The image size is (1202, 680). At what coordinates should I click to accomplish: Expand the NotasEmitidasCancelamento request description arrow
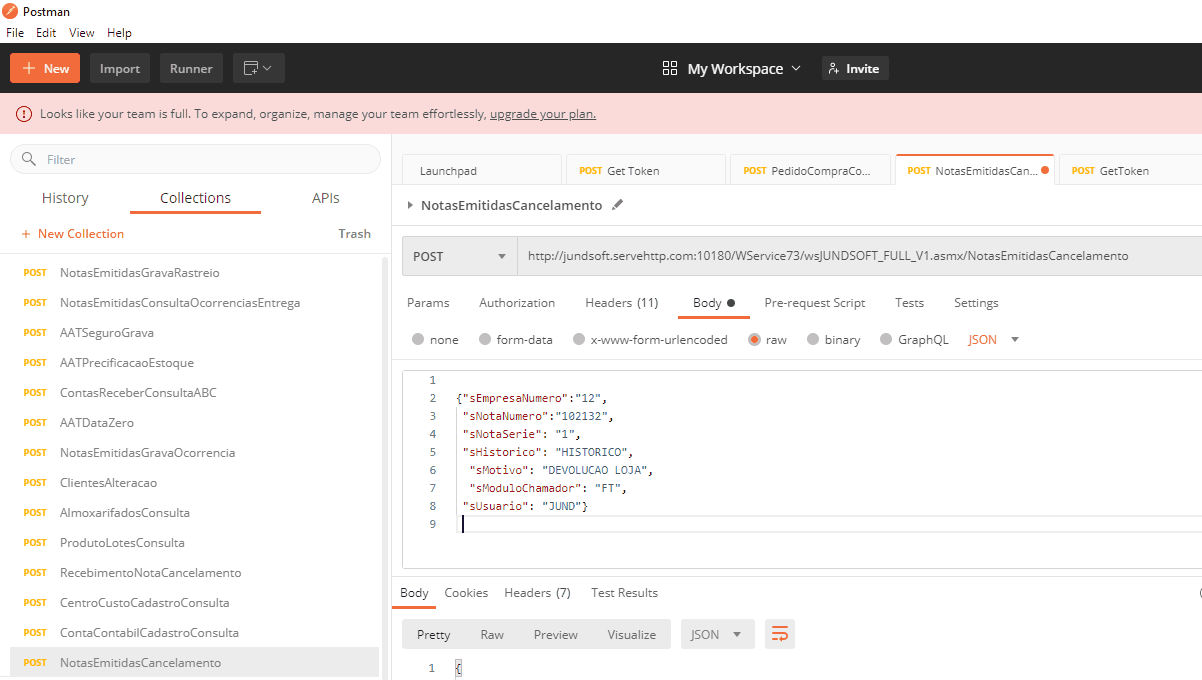[x=409, y=205]
